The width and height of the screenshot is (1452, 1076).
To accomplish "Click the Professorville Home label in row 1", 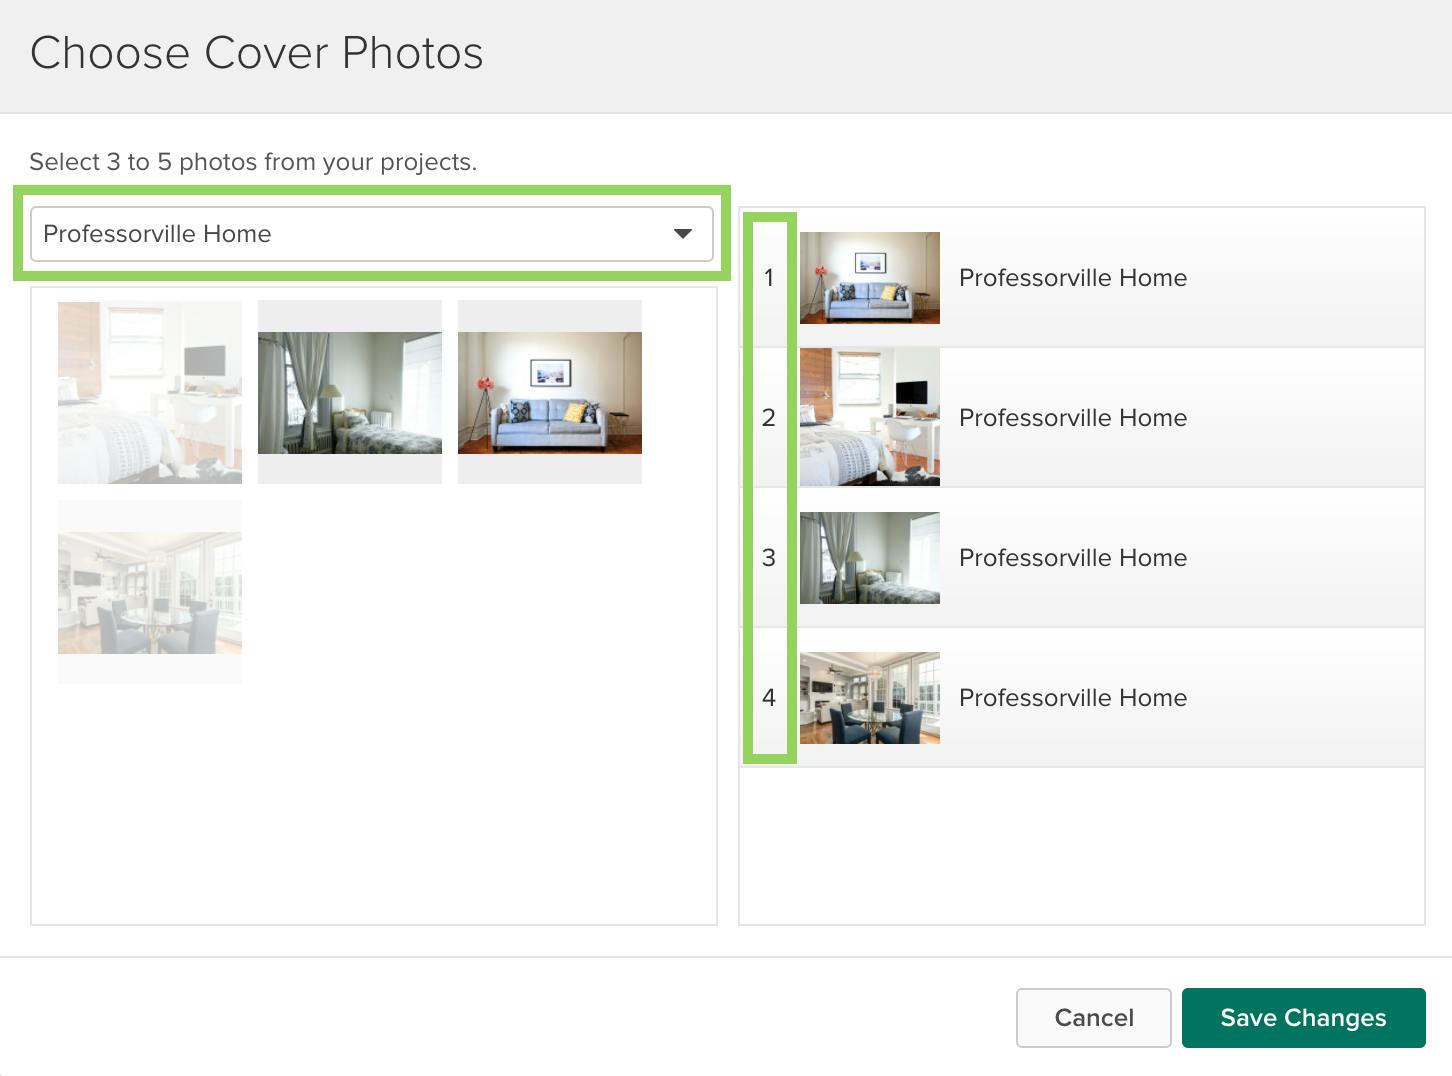I will [1073, 278].
